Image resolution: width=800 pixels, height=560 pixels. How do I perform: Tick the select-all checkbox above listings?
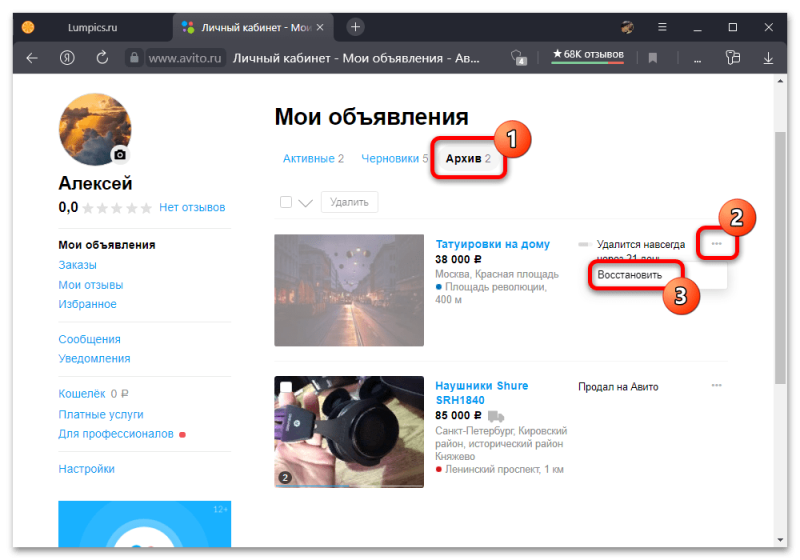coord(286,202)
